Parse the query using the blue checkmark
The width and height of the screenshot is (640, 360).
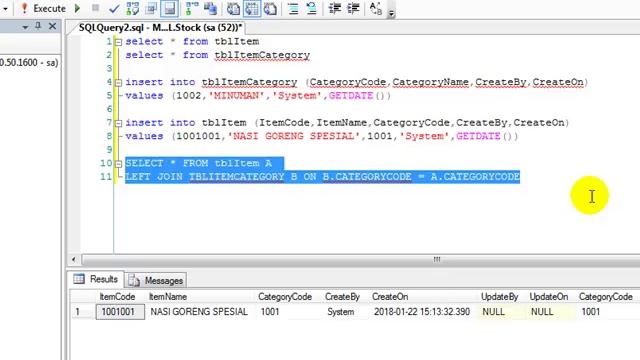(x=114, y=9)
